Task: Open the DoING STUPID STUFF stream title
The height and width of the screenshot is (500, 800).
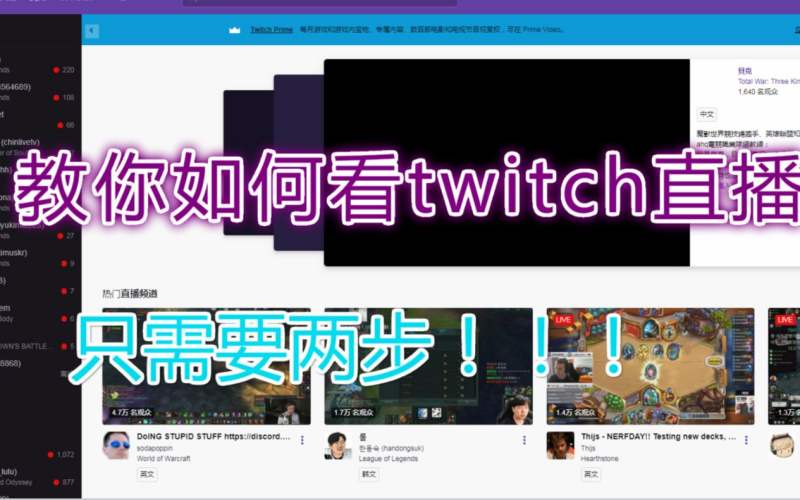Action: [213, 437]
